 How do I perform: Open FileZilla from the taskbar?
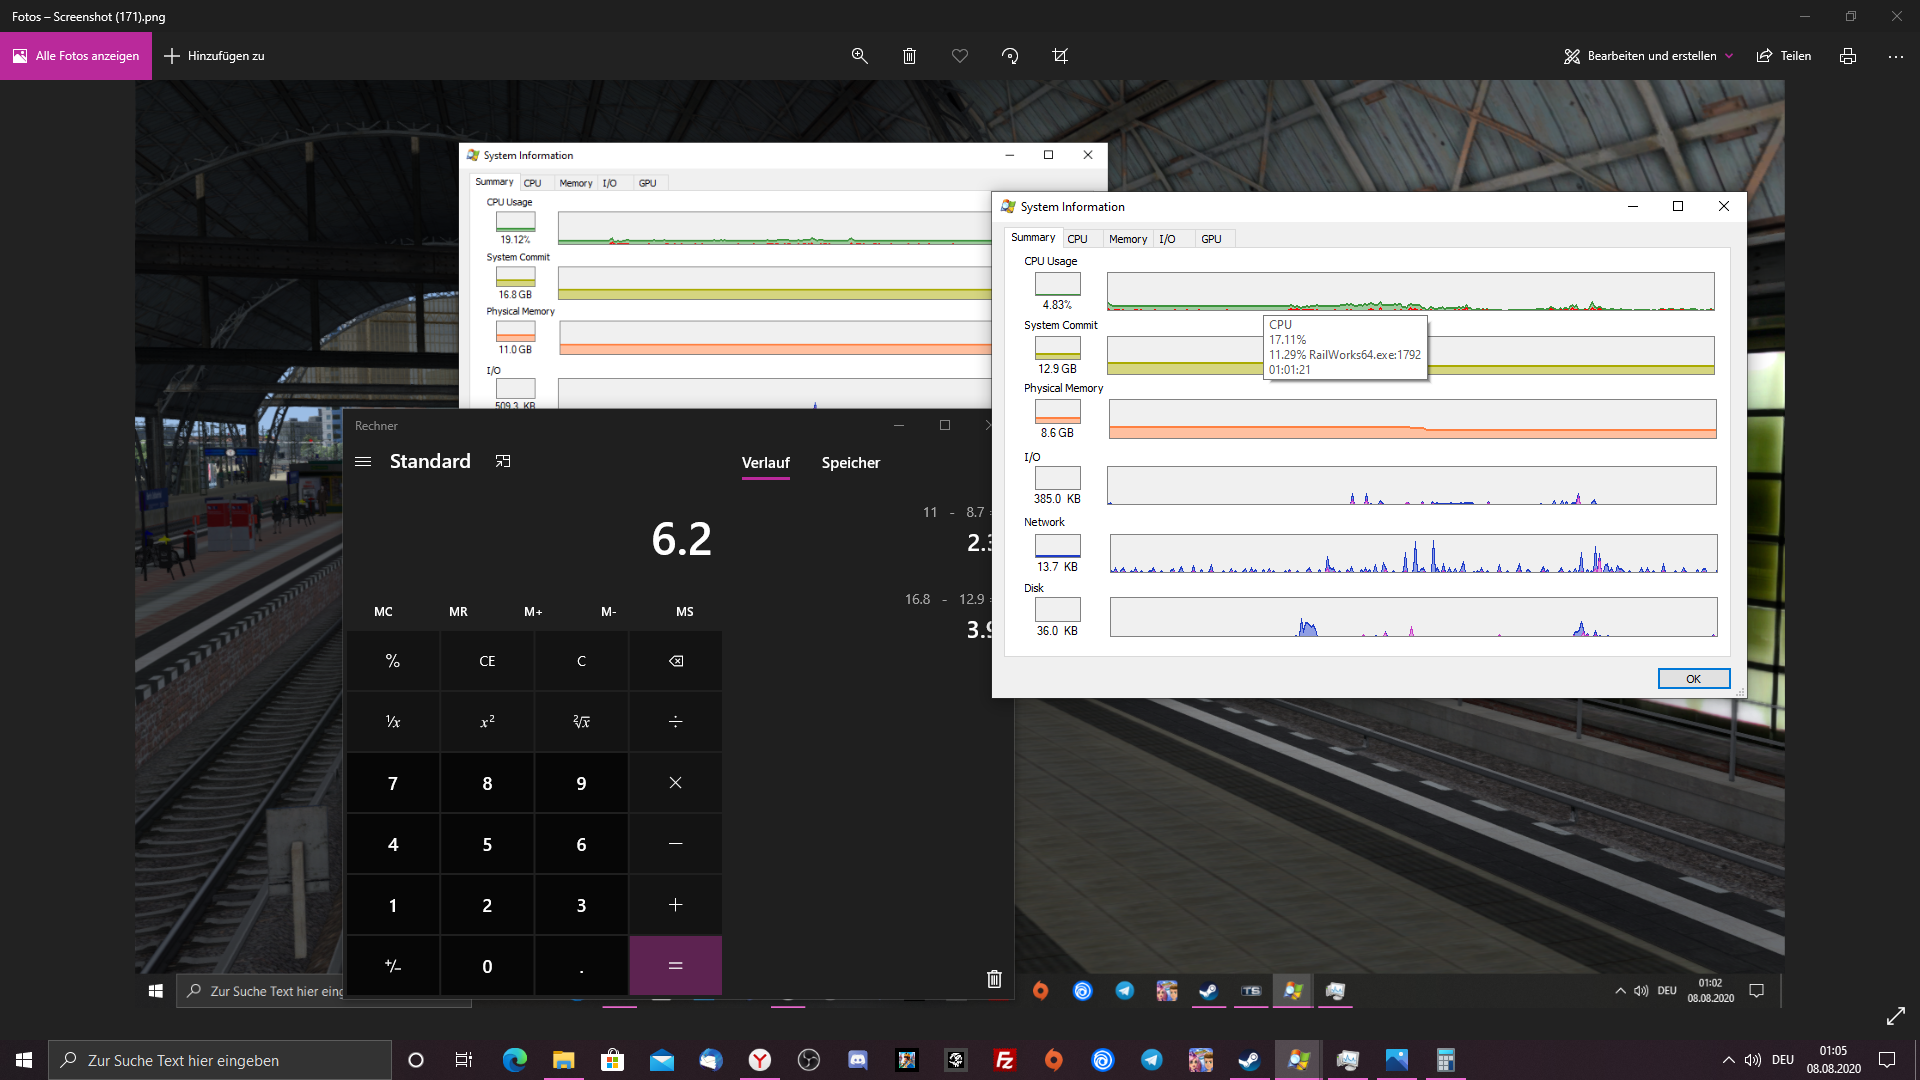1004,1060
